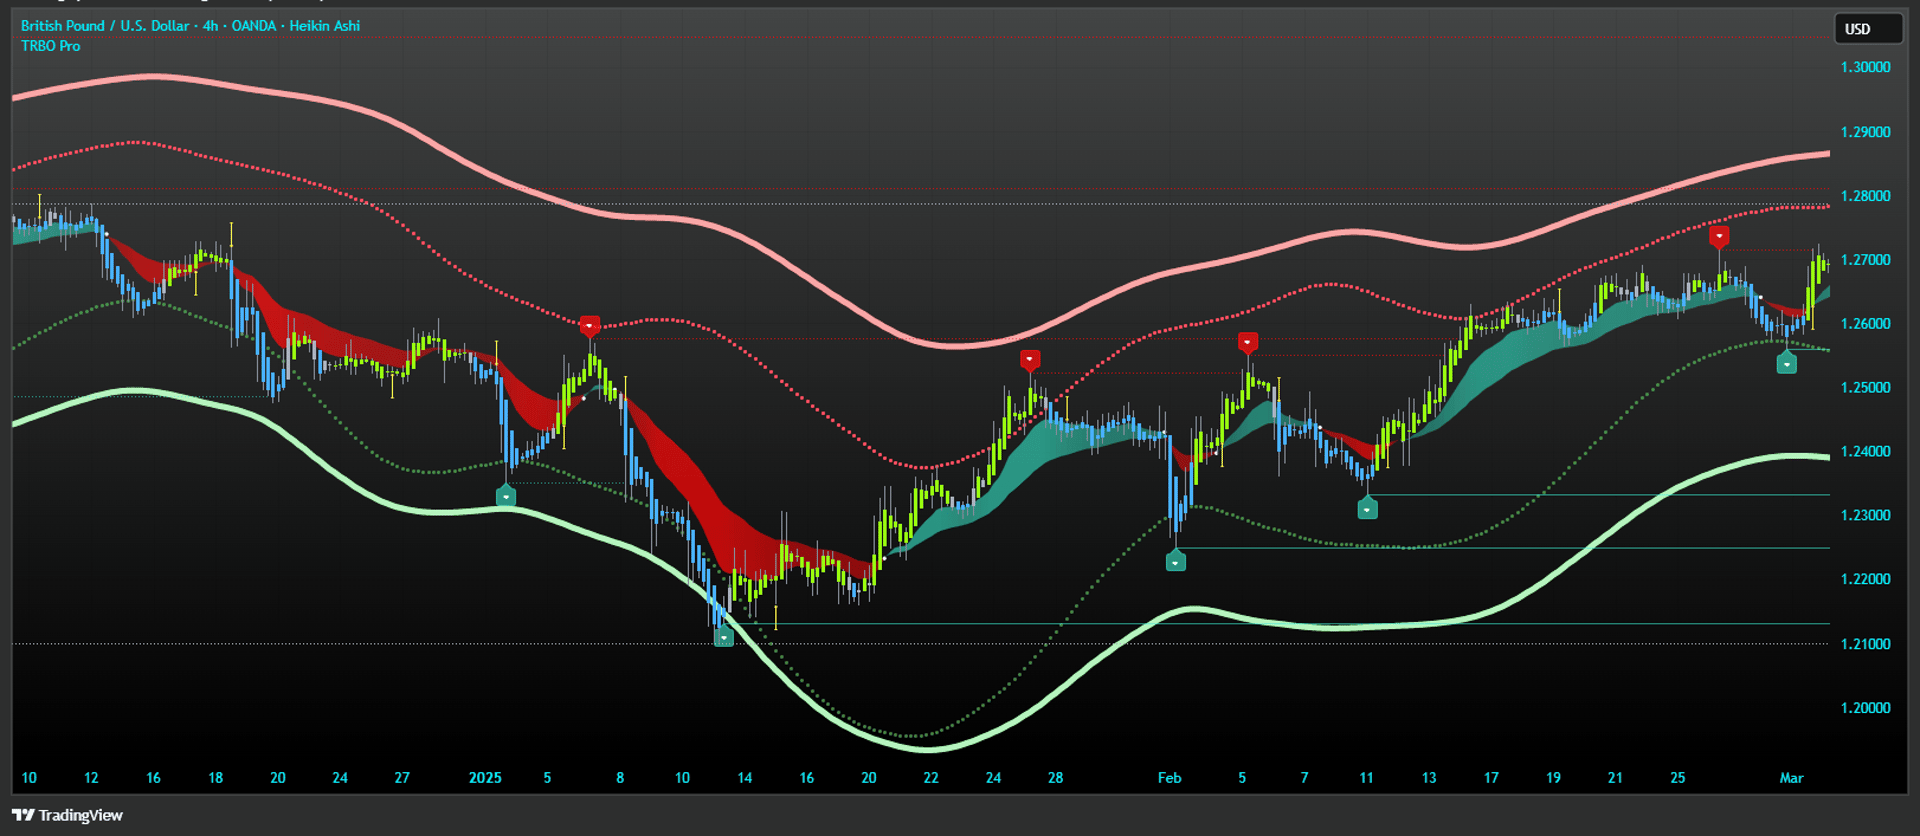
Task: Click the 22 date label on the time axis
Action: (931, 778)
